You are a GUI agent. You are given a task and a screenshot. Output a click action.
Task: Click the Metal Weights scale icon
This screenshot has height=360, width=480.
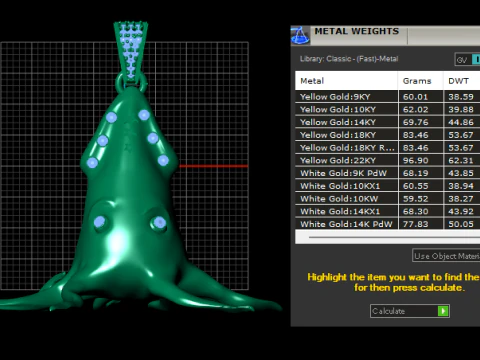coord(300,35)
